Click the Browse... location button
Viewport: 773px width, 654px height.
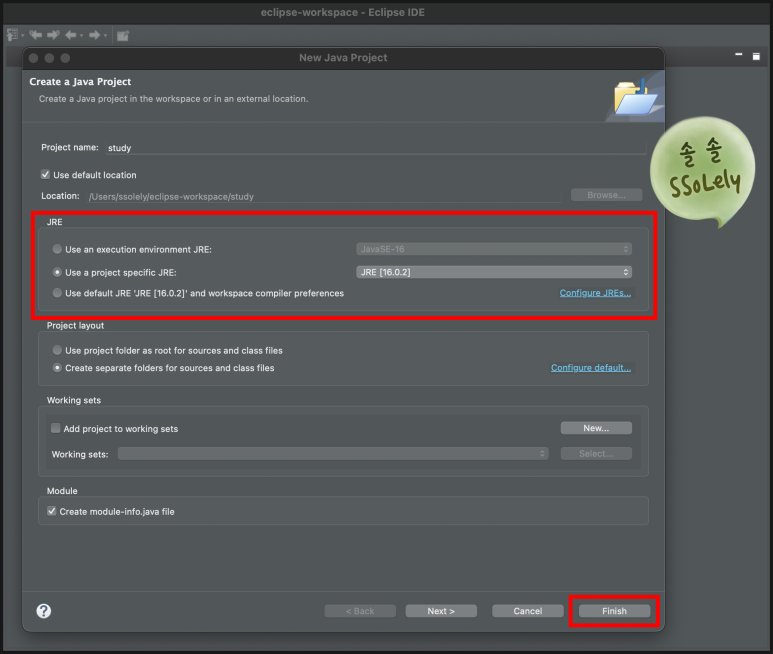pyautogui.click(x=606, y=195)
